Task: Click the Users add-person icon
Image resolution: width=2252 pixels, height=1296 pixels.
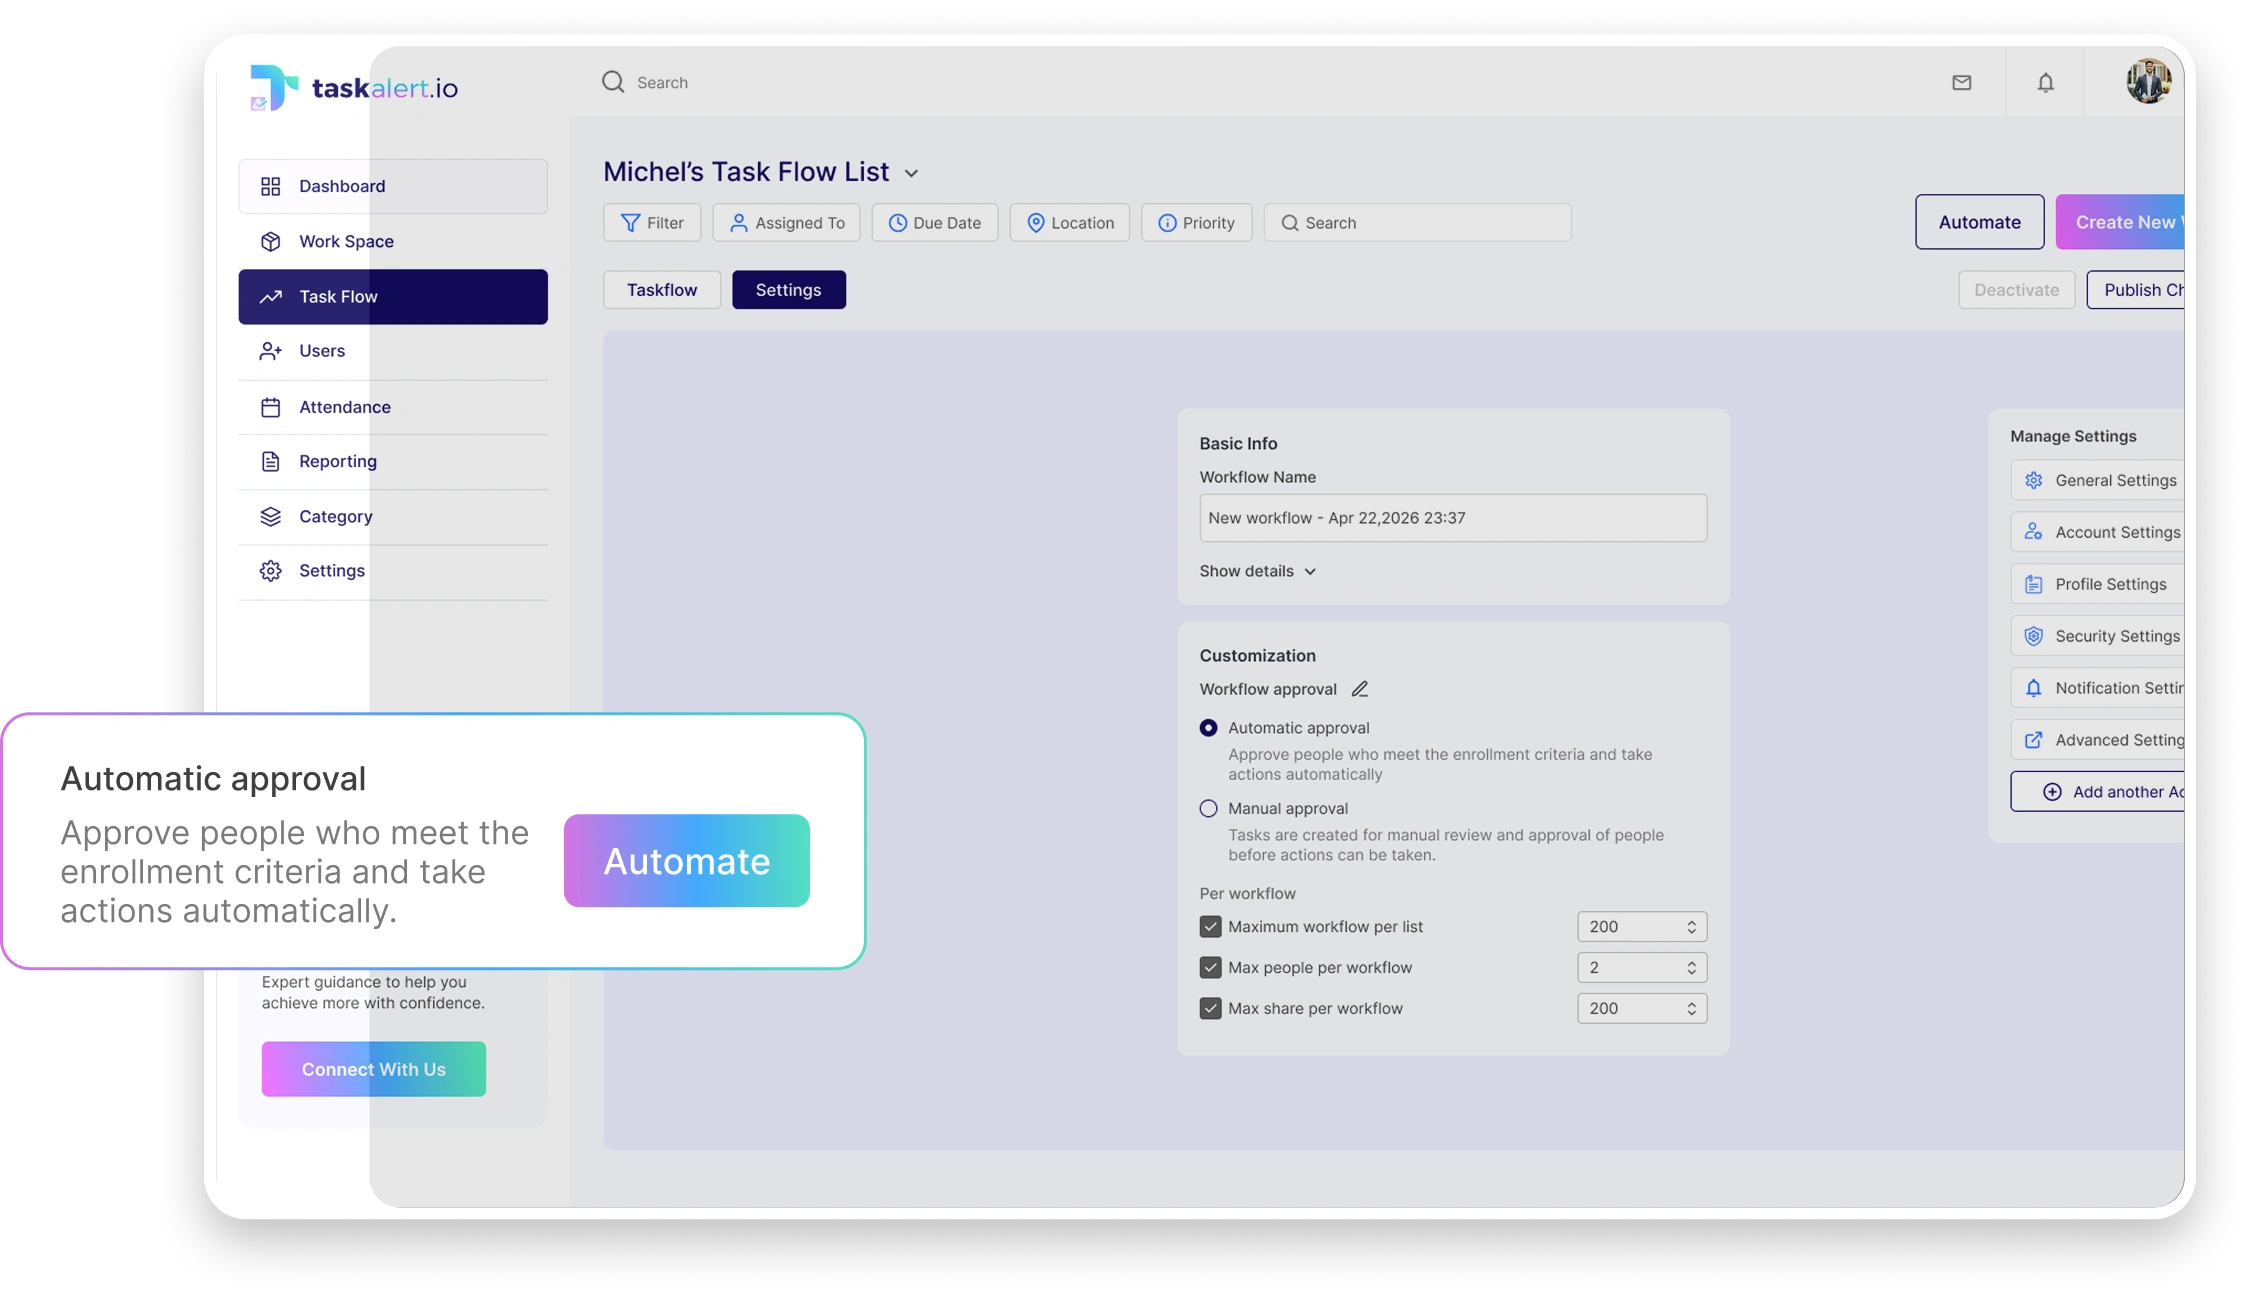Action: click(270, 351)
